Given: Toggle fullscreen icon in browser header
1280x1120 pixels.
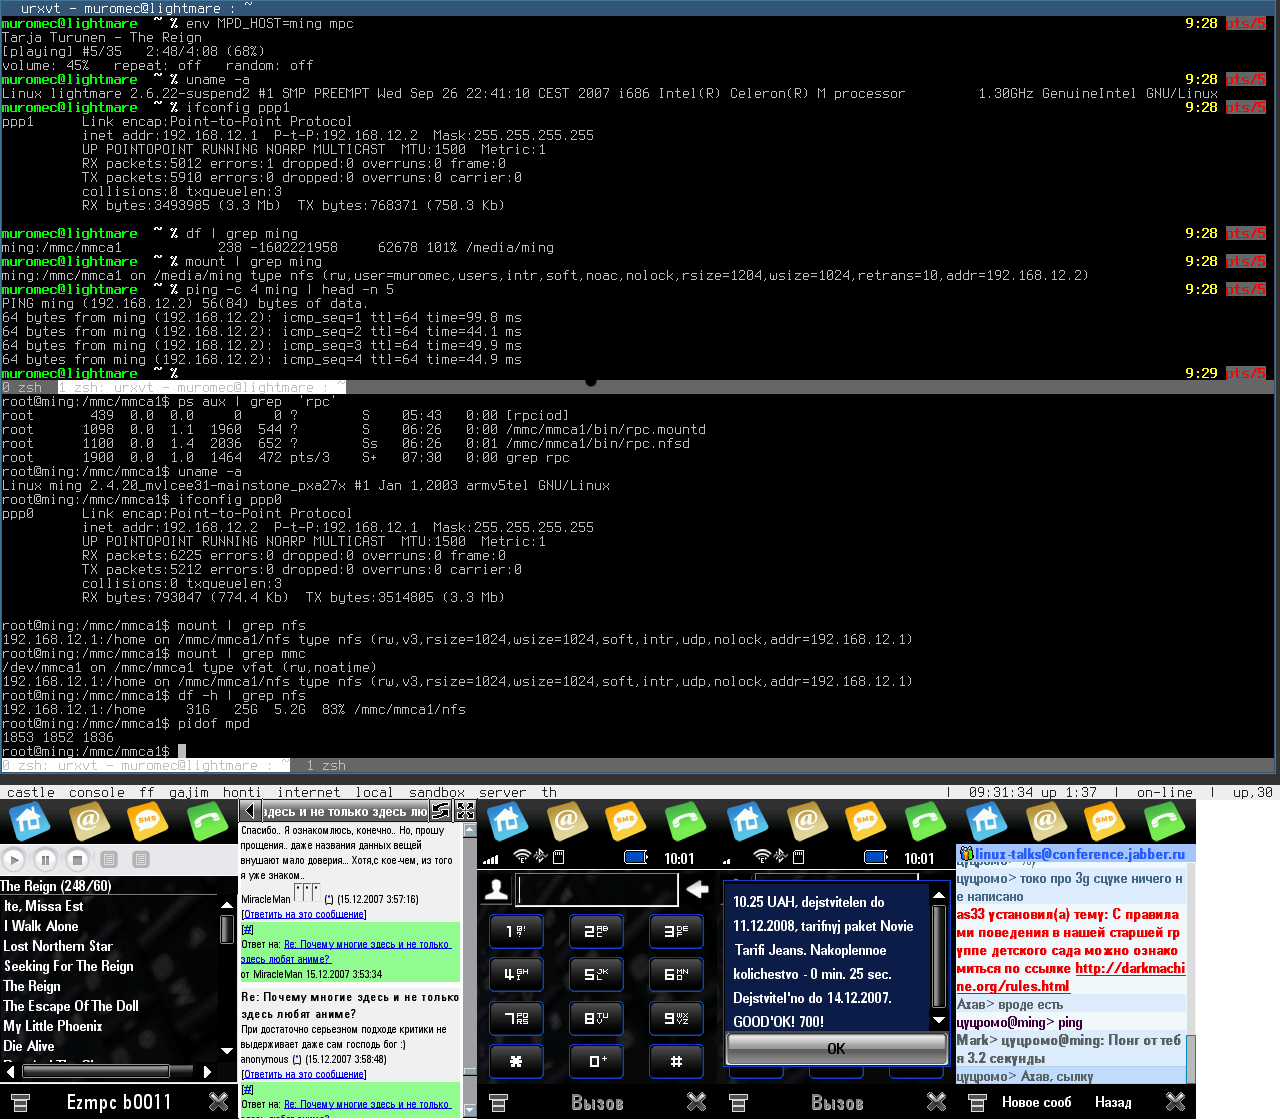Looking at the screenshot, I should pos(465,811).
